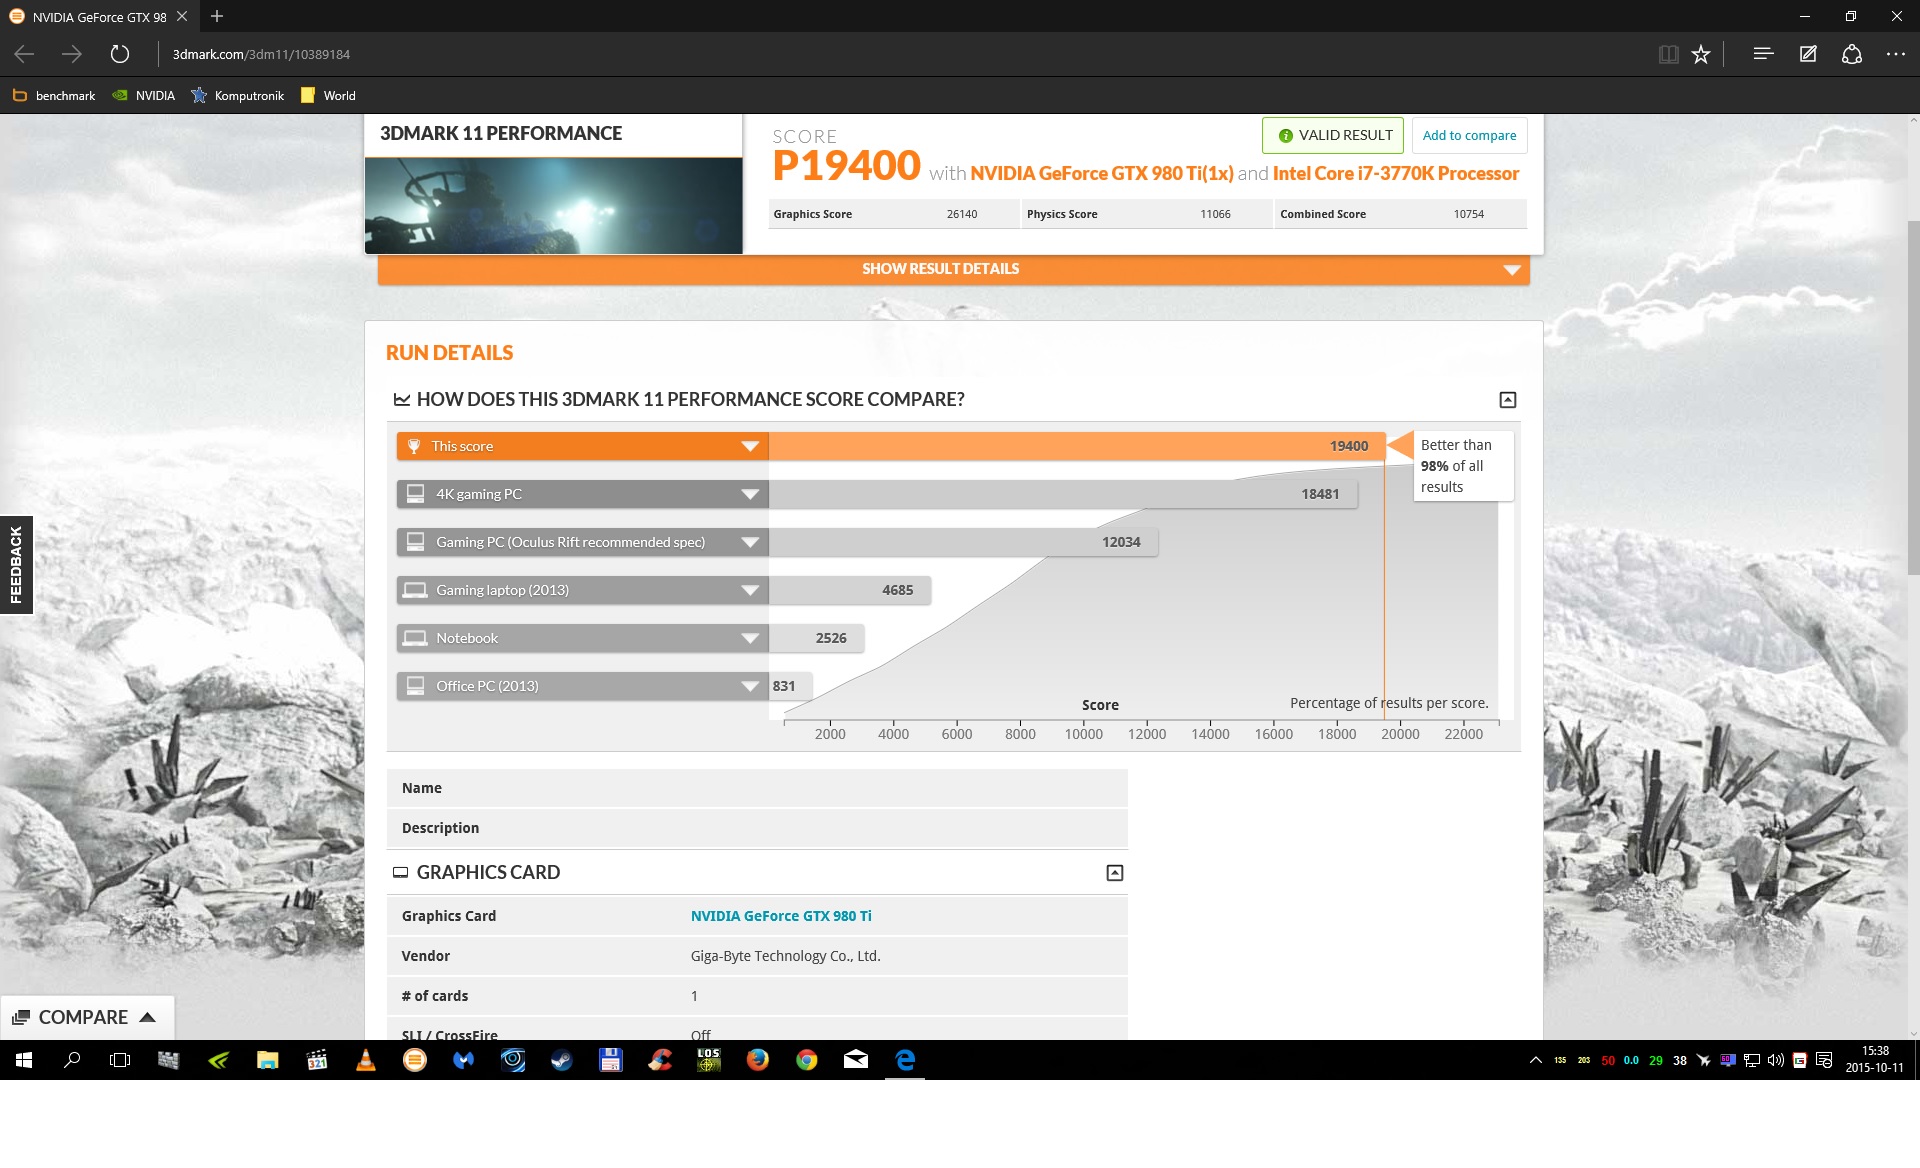Open the World bookmark
This screenshot has height=1168, width=1920.
(328, 96)
